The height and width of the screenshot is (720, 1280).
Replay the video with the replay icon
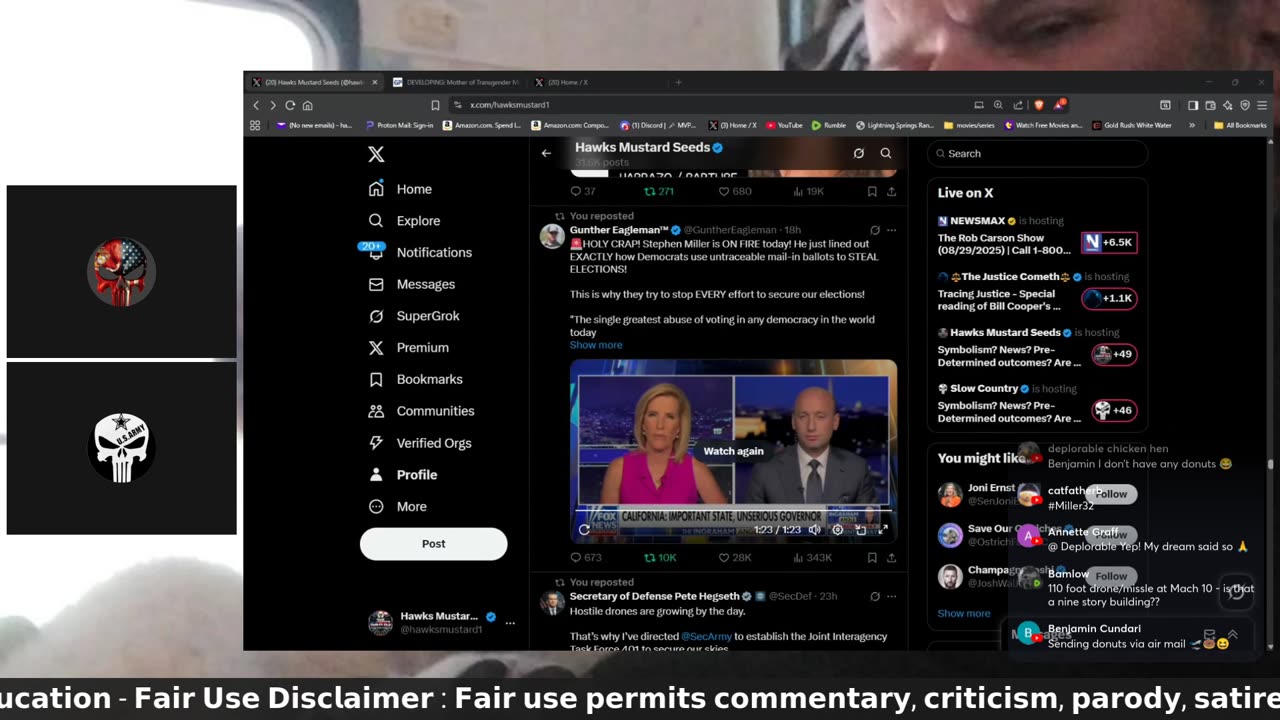click(584, 530)
